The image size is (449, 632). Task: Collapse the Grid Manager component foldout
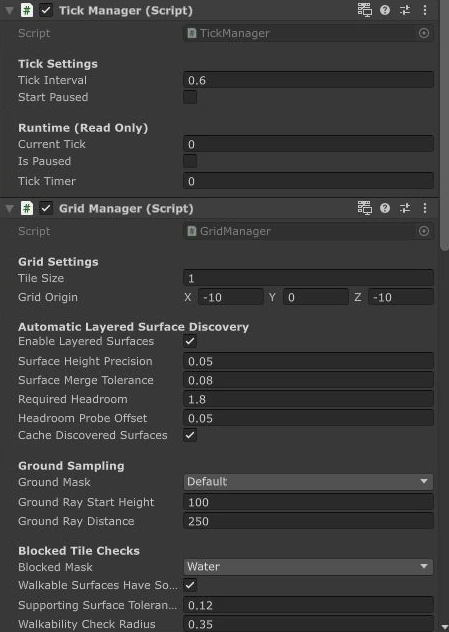pos(9,208)
